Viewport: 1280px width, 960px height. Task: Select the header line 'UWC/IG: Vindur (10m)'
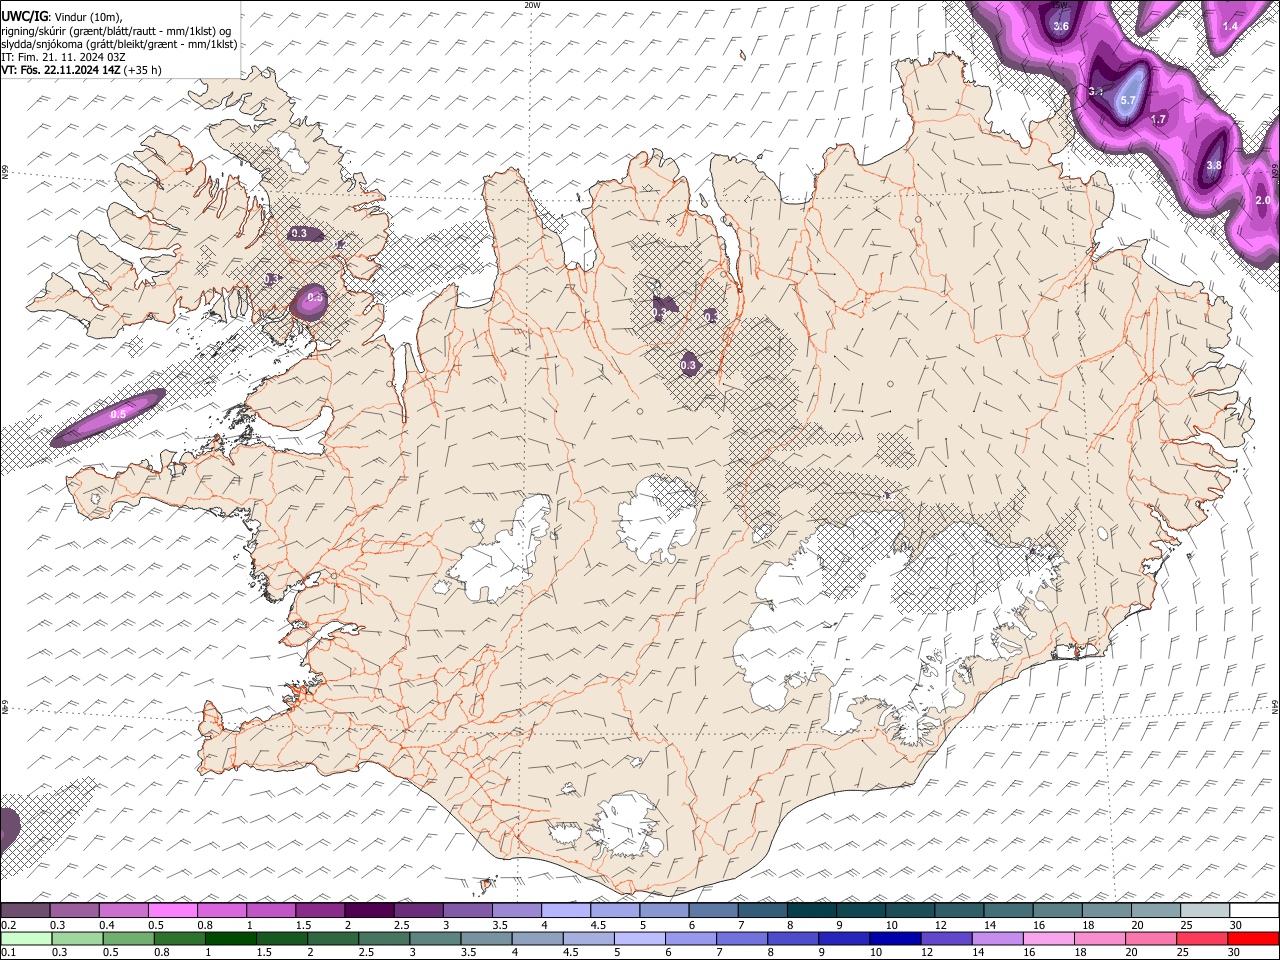61,17
